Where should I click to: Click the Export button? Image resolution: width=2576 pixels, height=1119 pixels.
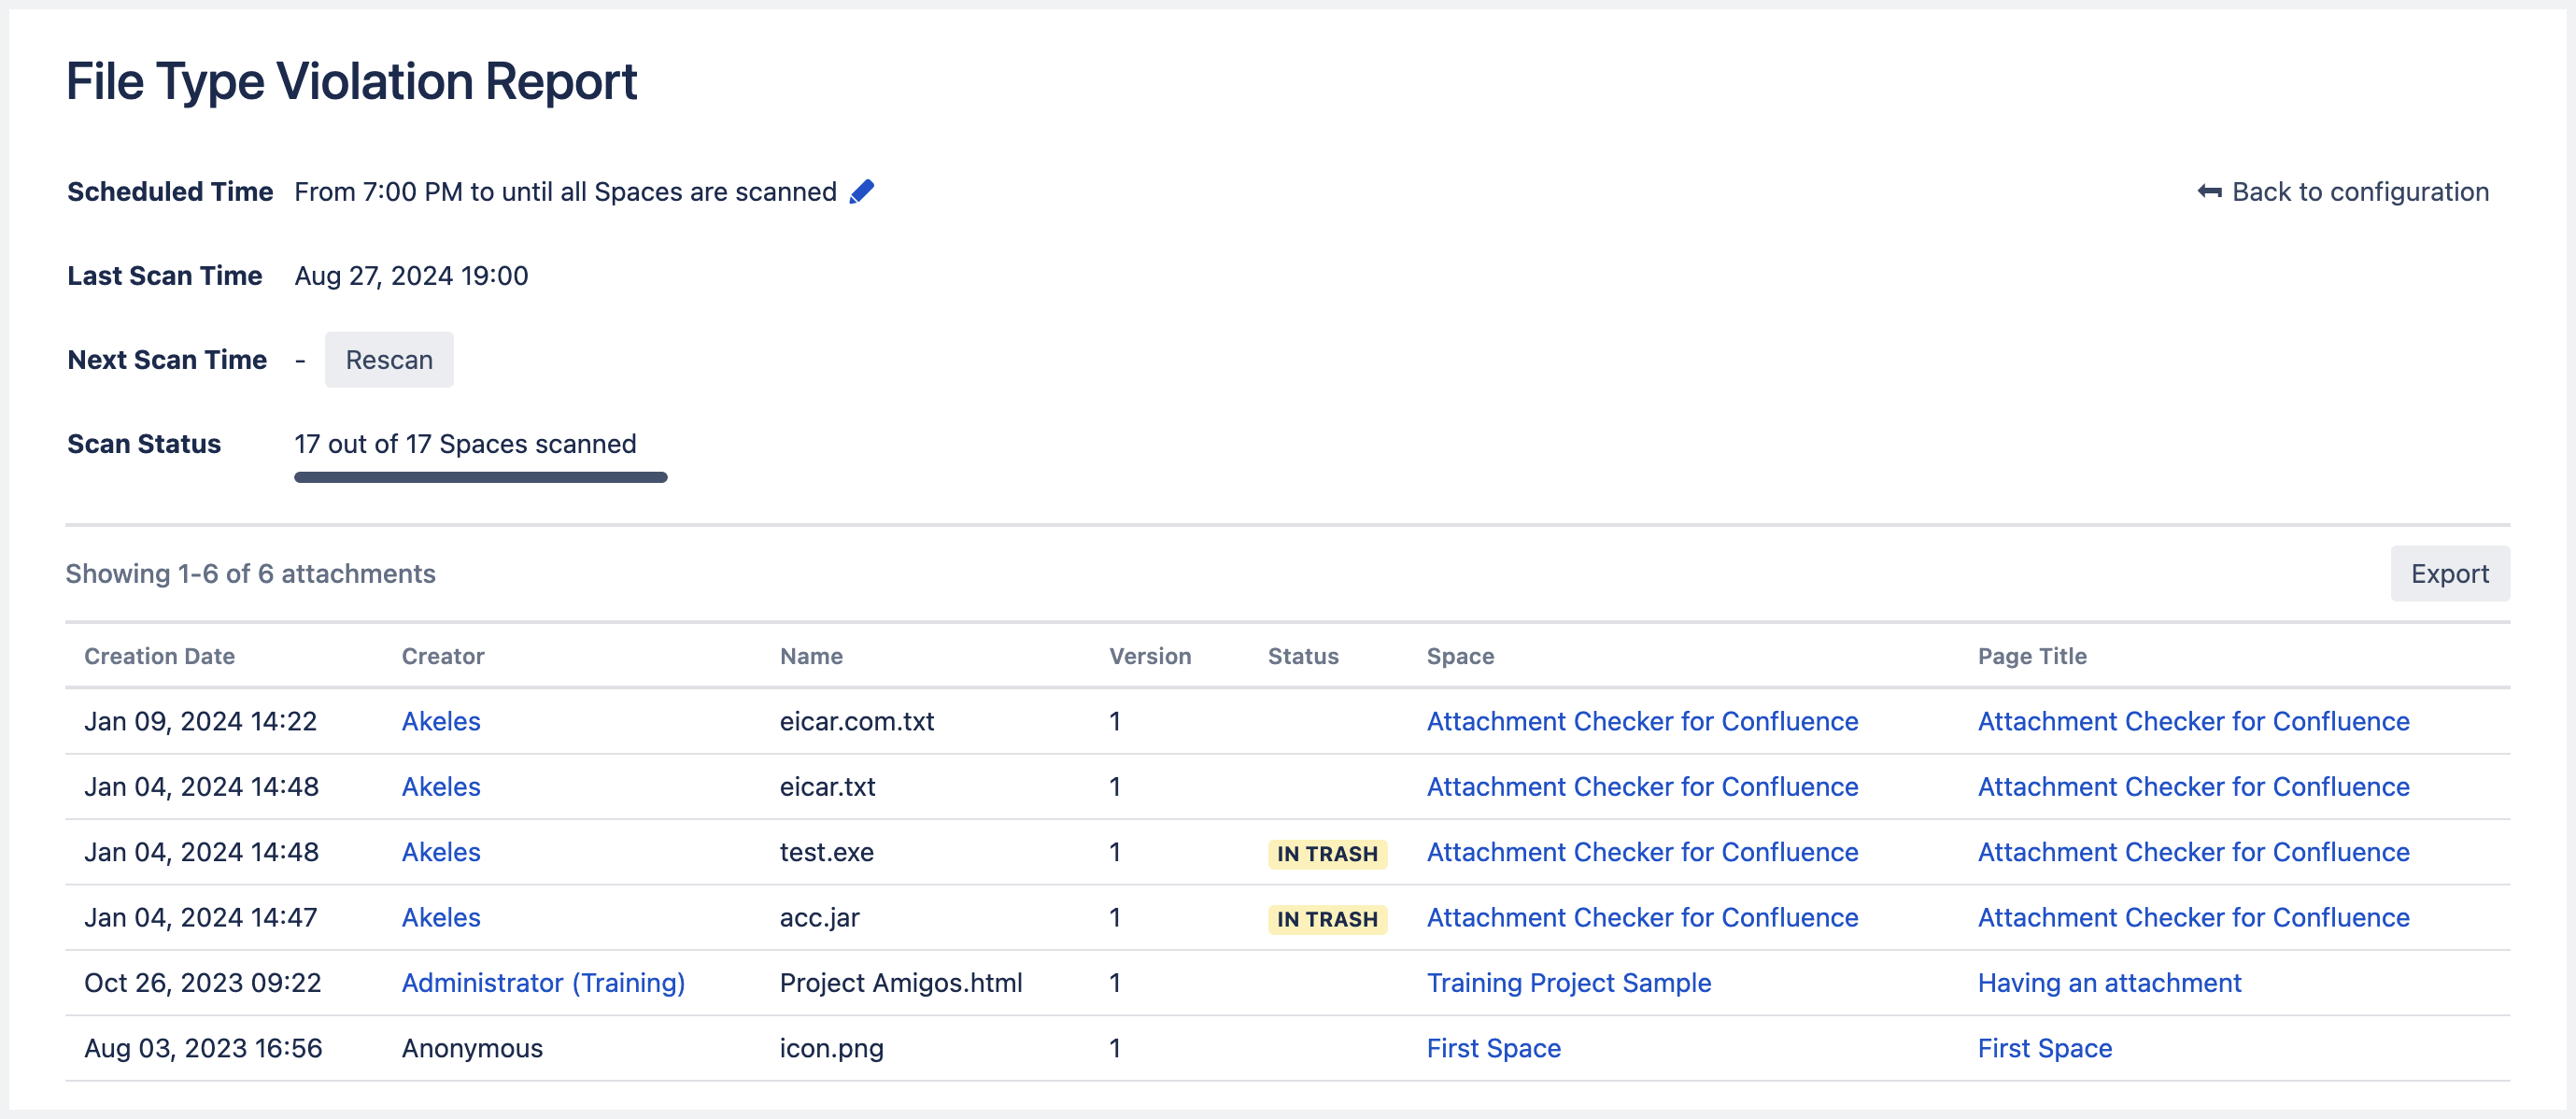pyautogui.click(x=2450, y=573)
